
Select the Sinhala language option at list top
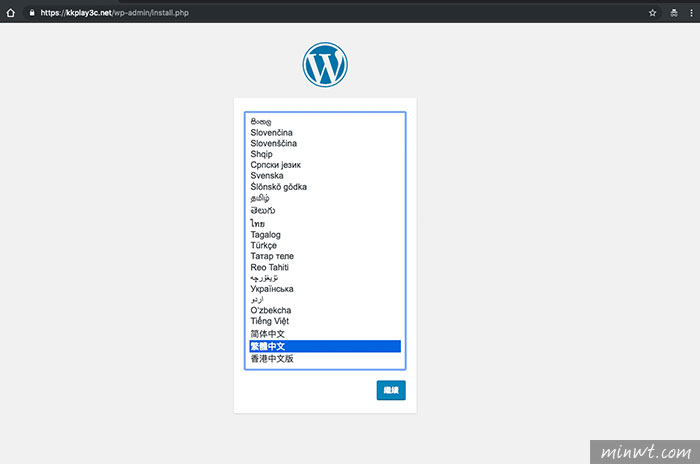[x=325, y=121]
